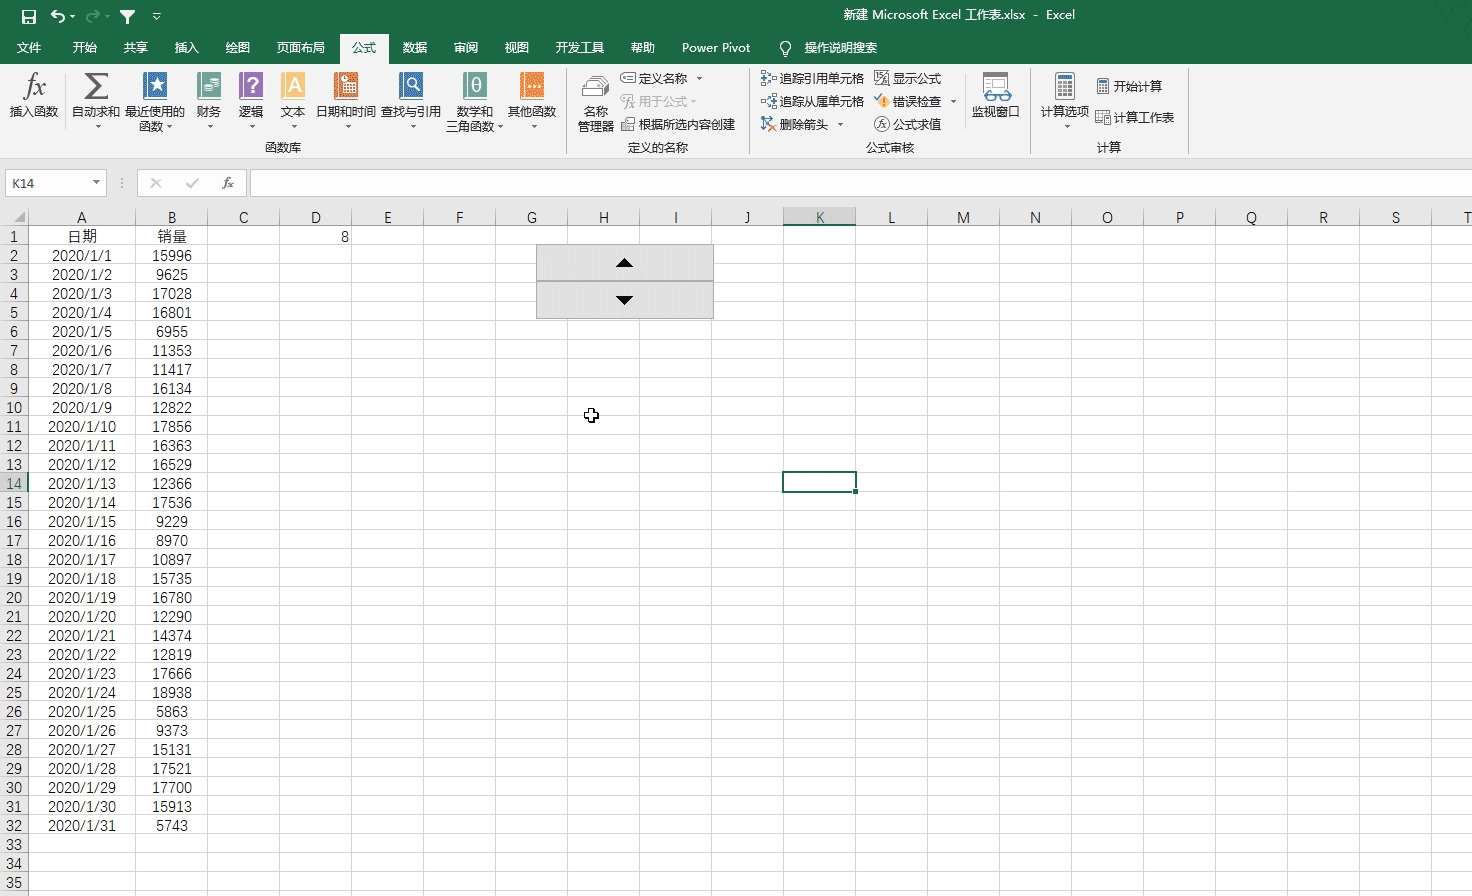Switch to Developer (开发工具) tab
The width and height of the screenshot is (1472, 896).
580,47
